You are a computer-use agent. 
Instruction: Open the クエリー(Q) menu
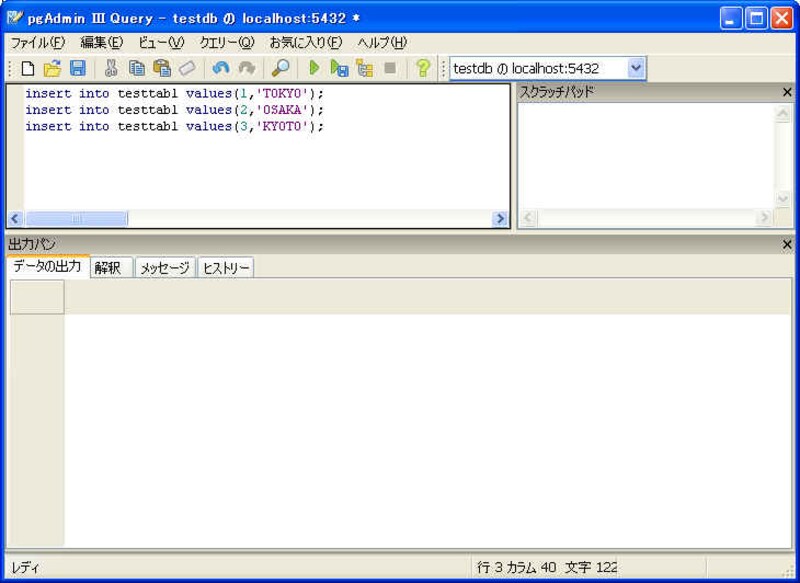click(226, 43)
